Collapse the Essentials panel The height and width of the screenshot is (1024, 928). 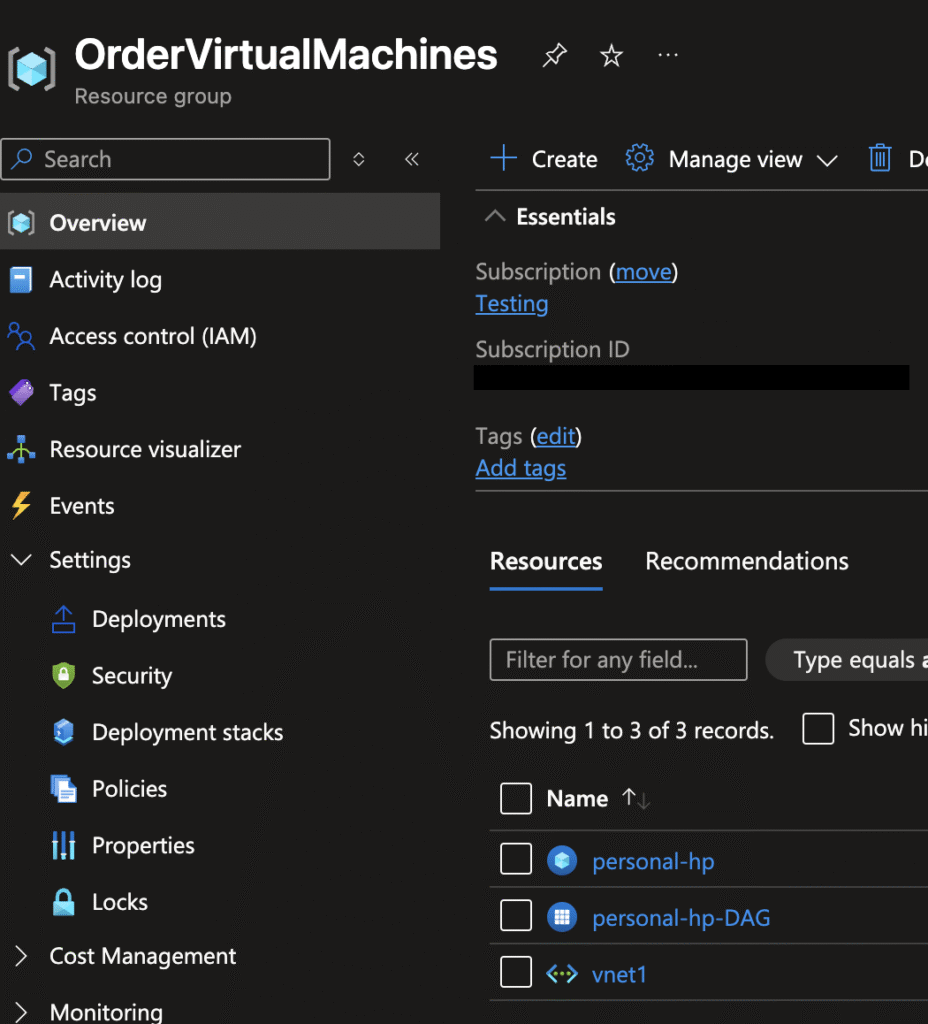coord(495,216)
